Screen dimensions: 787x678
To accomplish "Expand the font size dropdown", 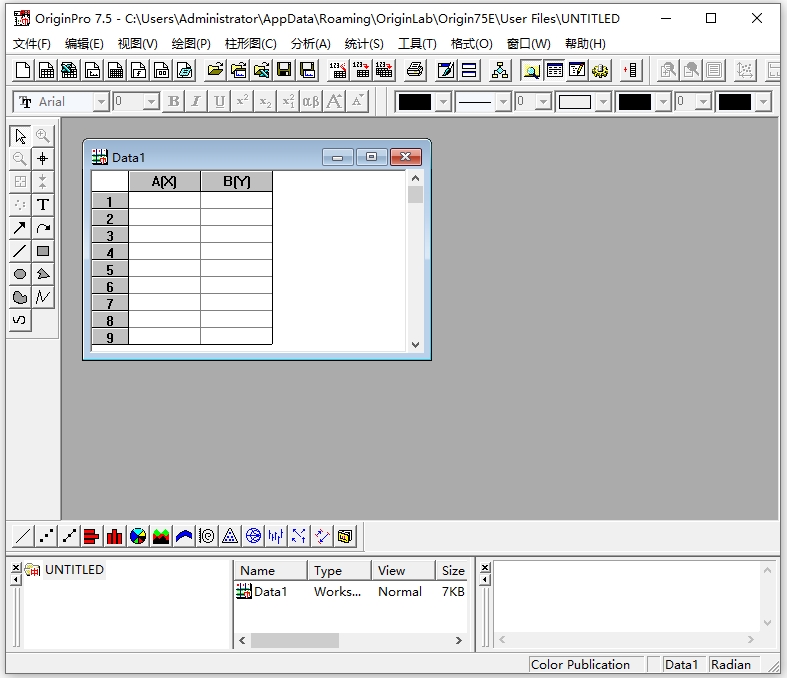I will (x=151, y=102).
